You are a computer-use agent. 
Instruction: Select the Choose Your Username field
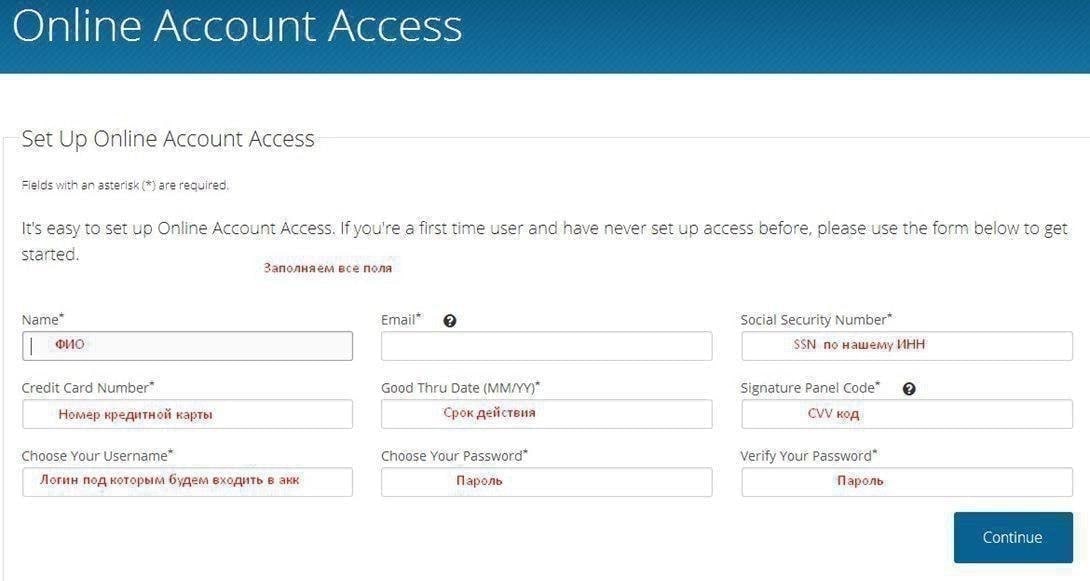click(x=187, y=482)
